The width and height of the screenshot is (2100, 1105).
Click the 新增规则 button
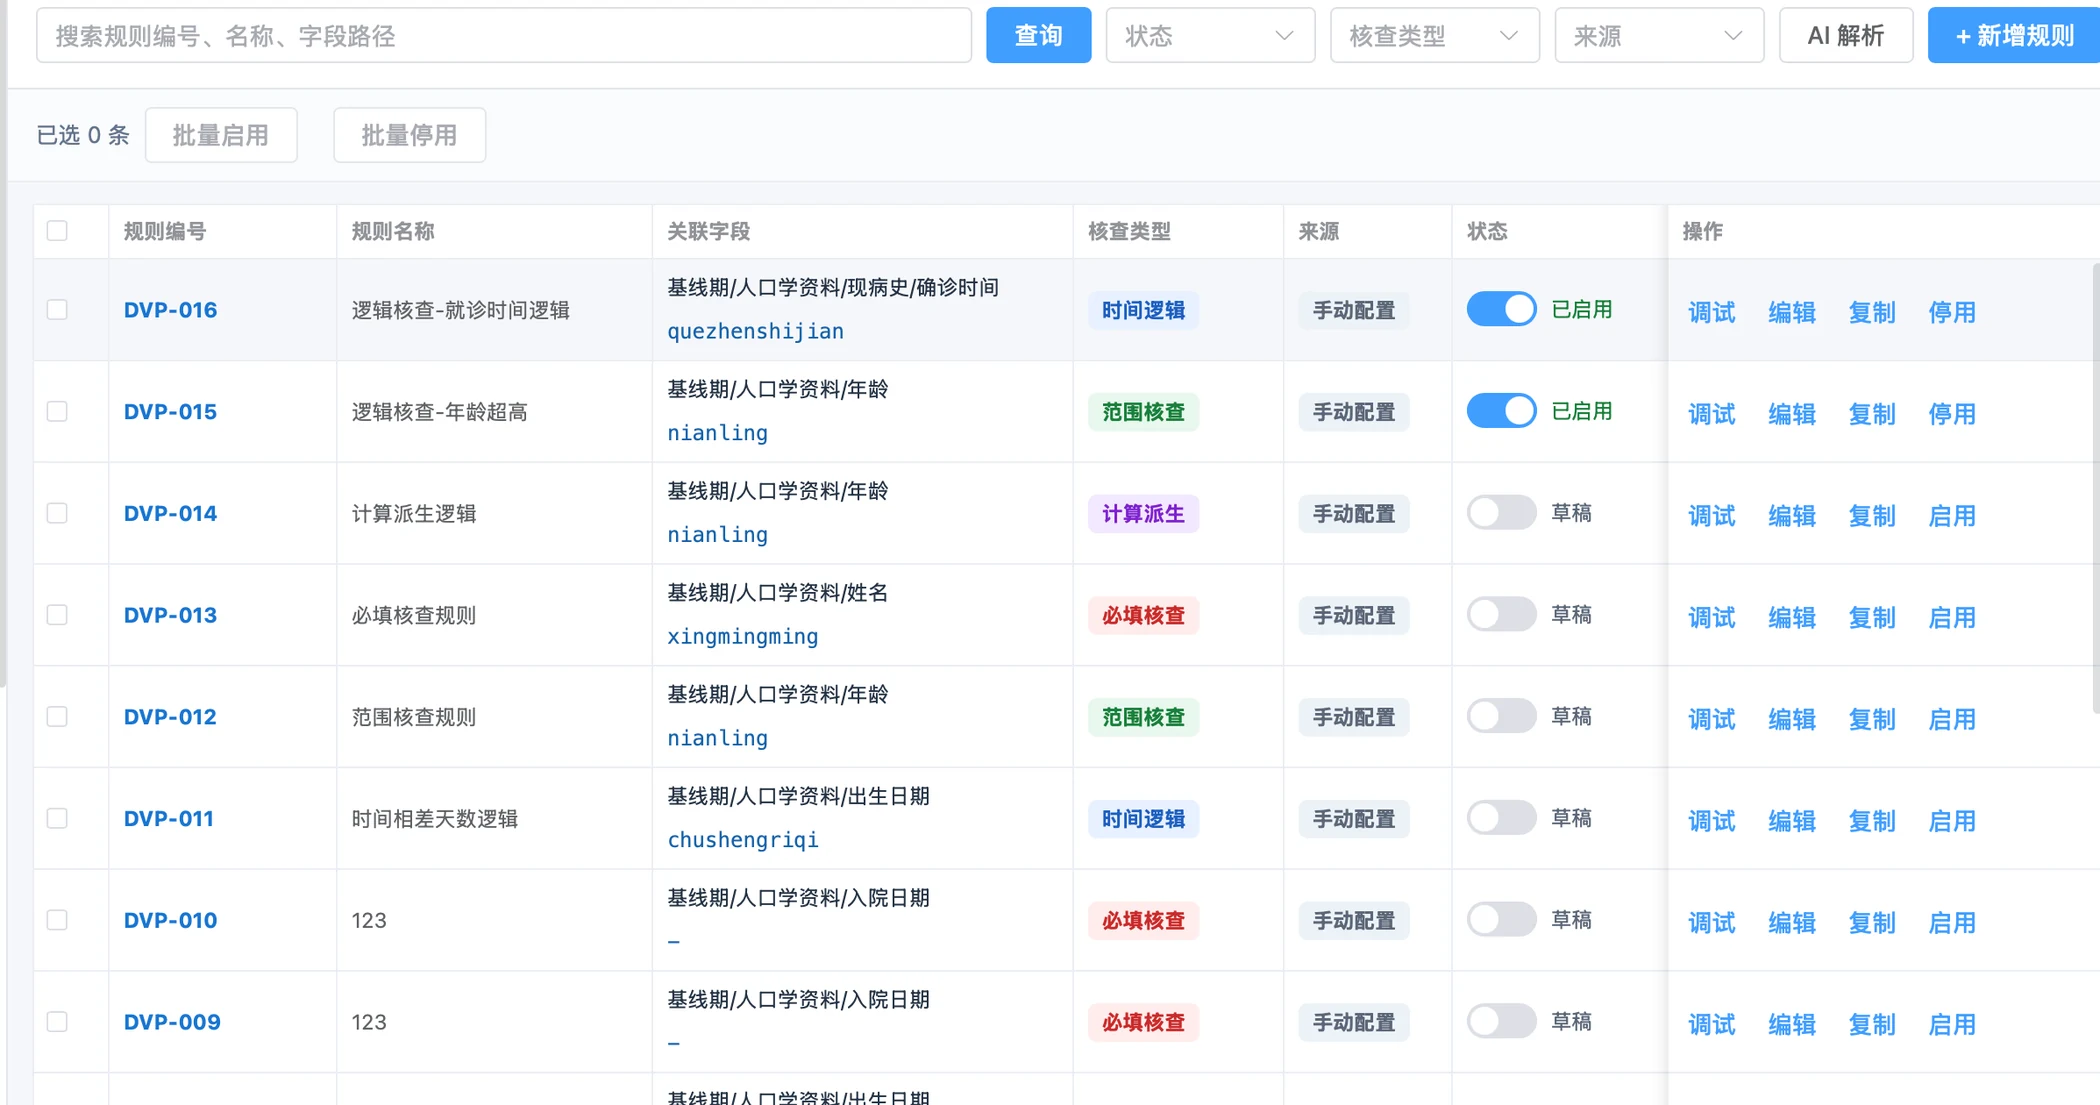[x=2013, y=36]
